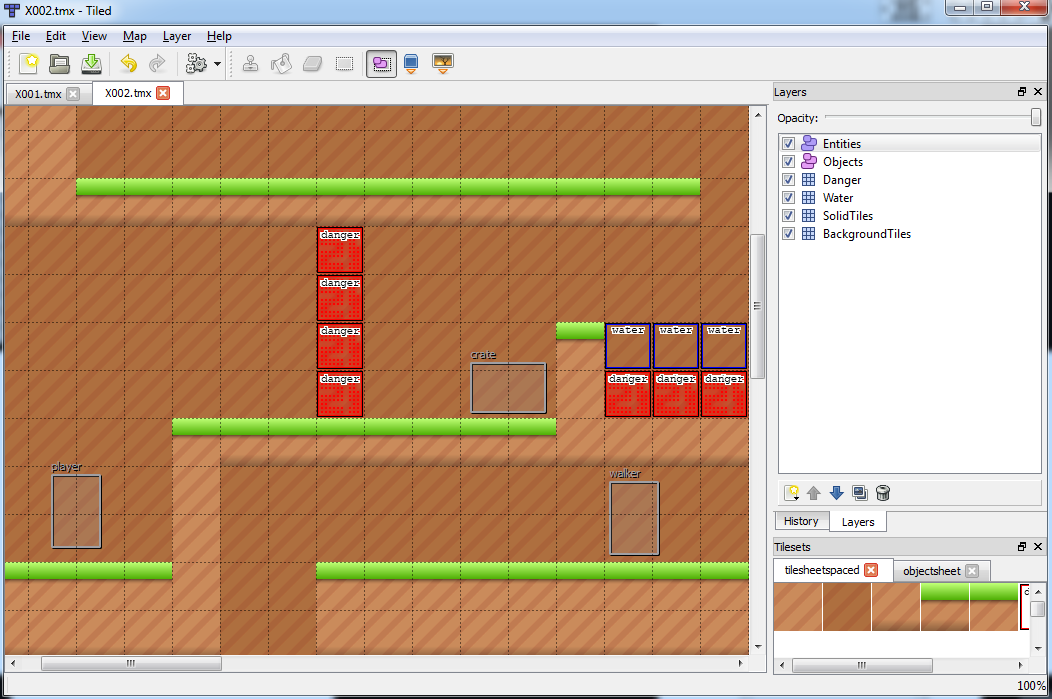1052x699 pixels.
Task: Close the objectsheet tileset tab
Action: [x=972, y=571]
